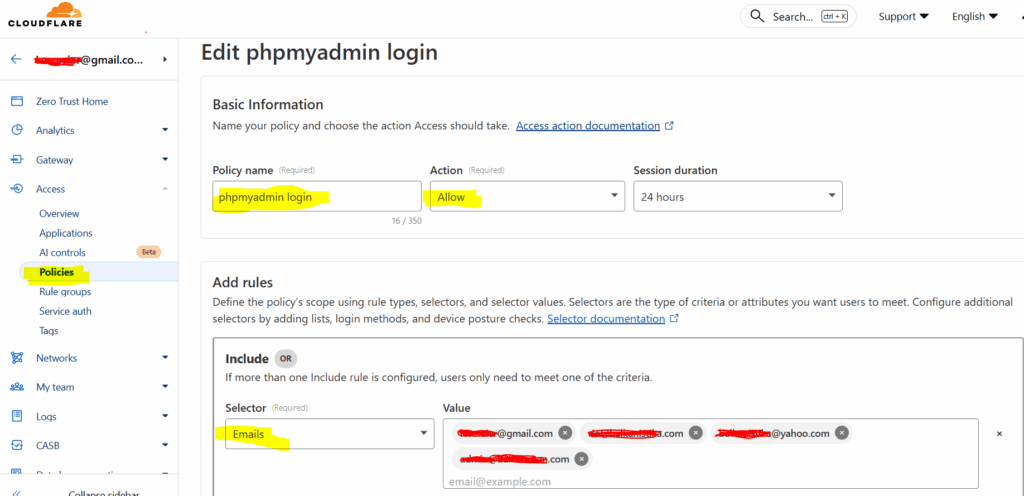Click the Add rules heading
Image resolution: width=1024 pixels, height=496 pixels.
pos(243,282)
